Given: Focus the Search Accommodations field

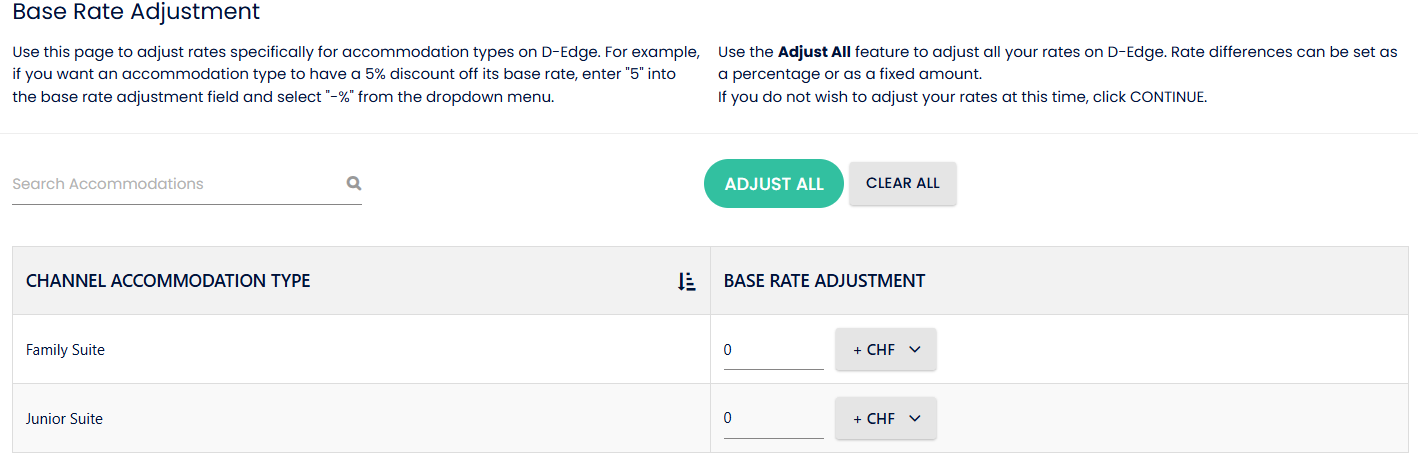Looking at the screenshot, I should click(x=175, y=184).
